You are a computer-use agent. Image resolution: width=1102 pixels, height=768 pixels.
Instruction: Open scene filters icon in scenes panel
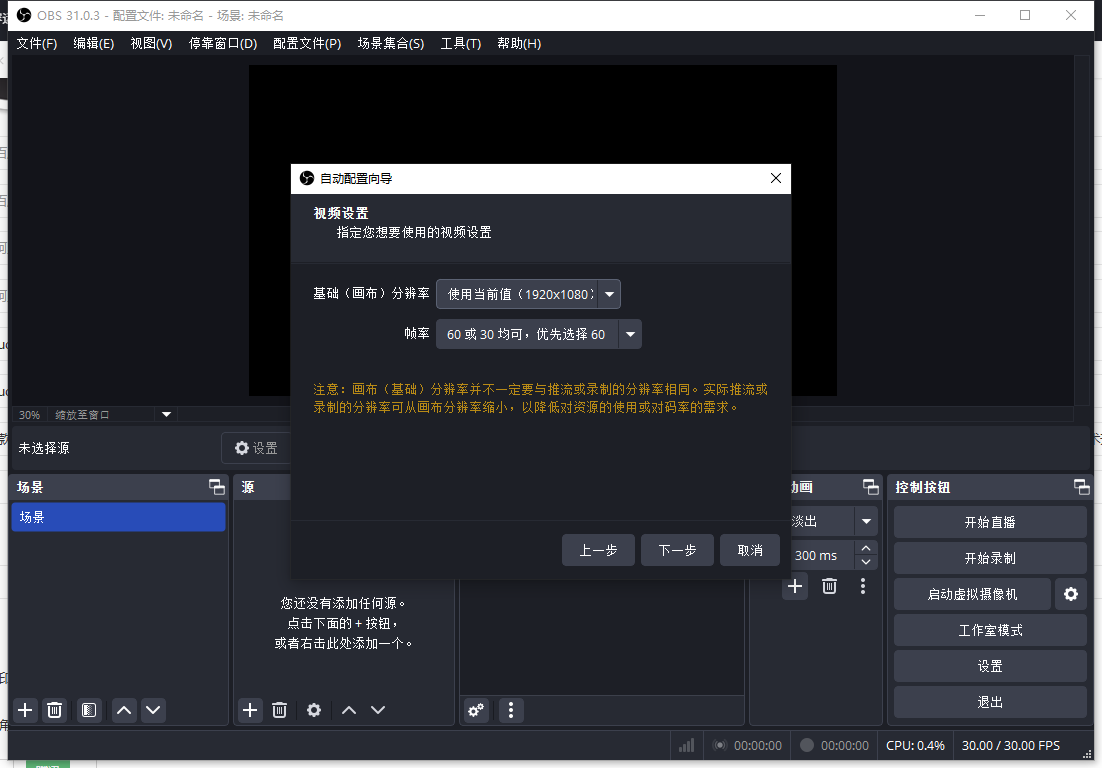click(x=88, y=710)
